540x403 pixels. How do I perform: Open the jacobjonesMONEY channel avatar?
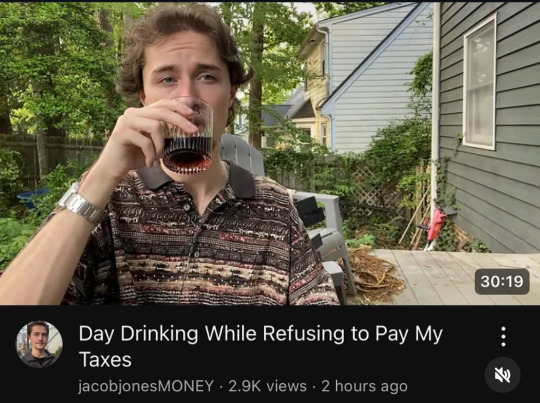[39, 344]
